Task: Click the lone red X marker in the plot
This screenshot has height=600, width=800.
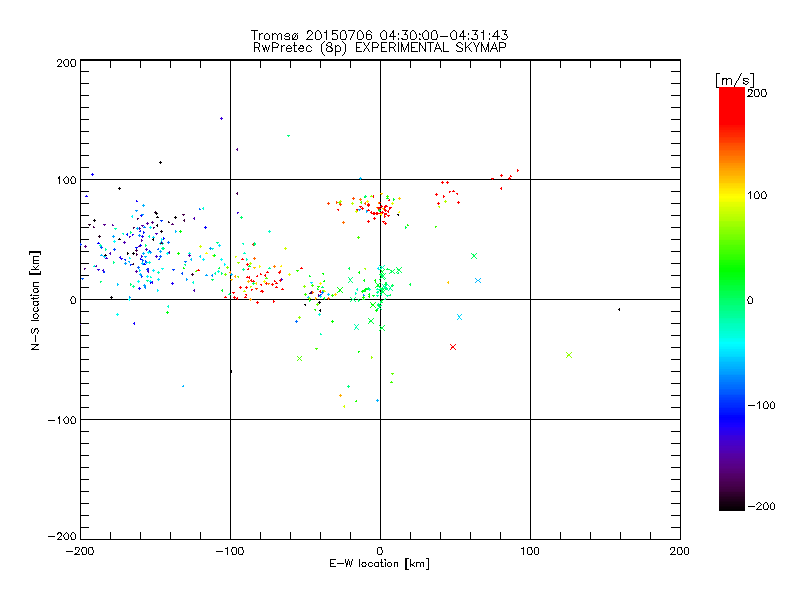Action: pos(453,347)
